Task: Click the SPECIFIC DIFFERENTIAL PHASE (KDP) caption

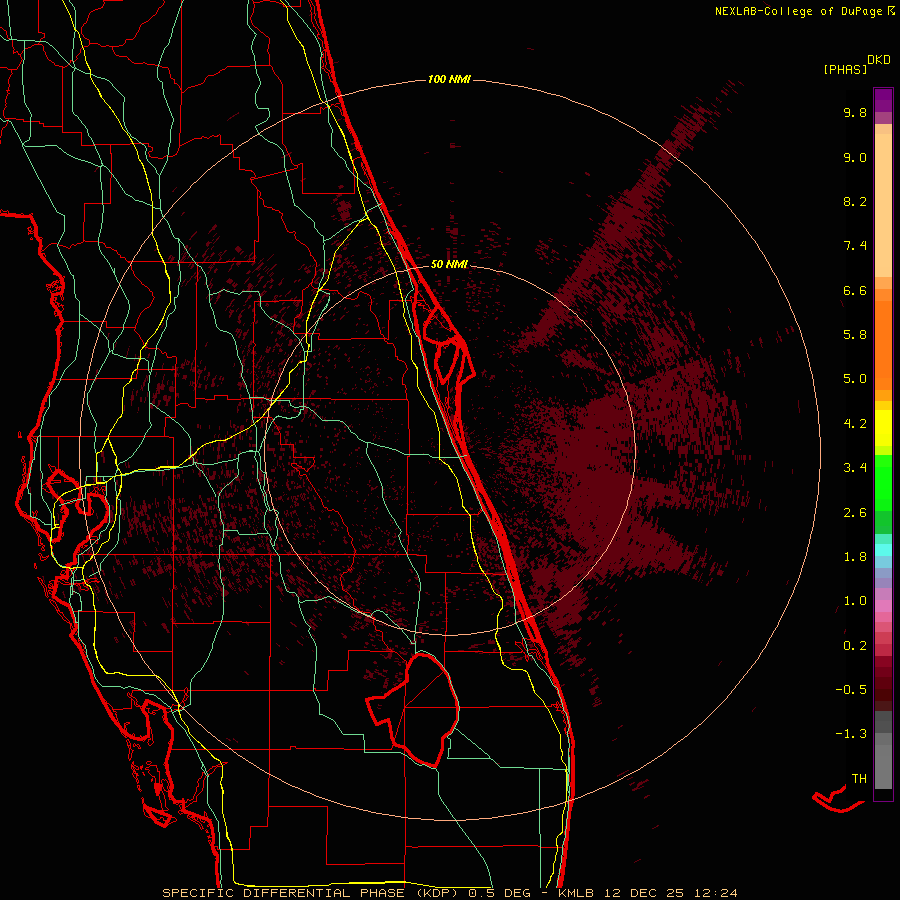Action: [x=314, y=893]
